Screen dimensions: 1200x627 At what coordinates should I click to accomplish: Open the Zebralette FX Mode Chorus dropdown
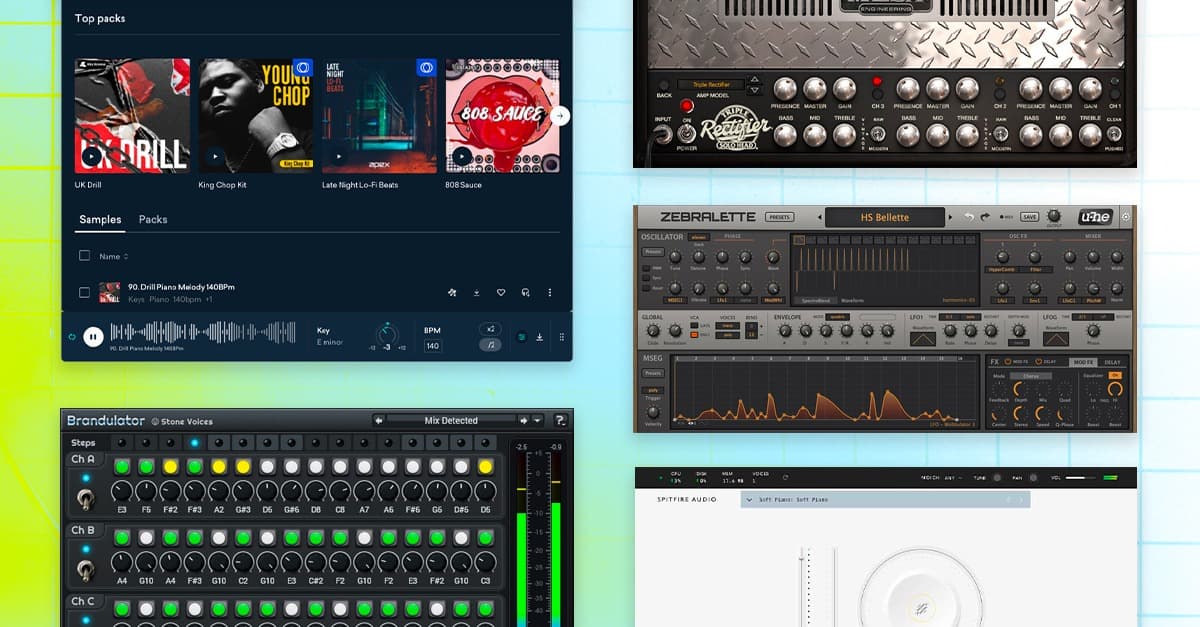click(1030, 376)
